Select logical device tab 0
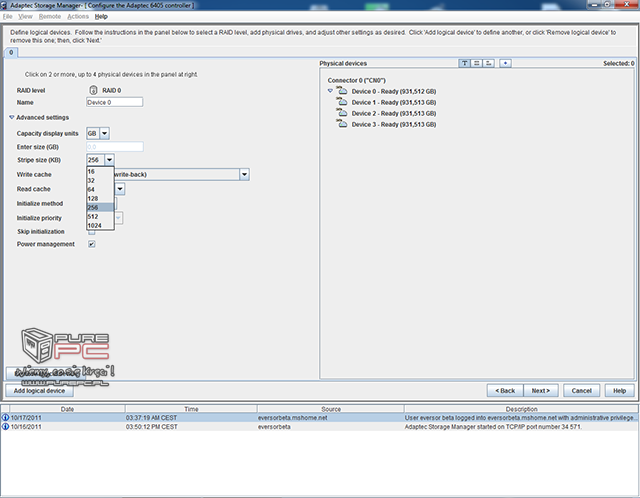This screenshot has width=640, height=498. coord(11,52)
